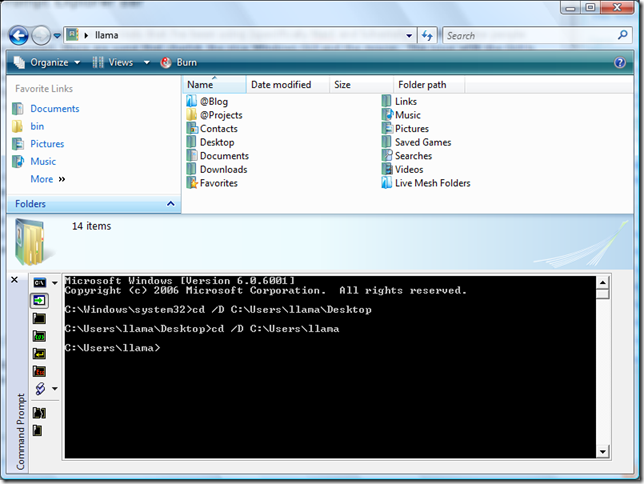Select the Live Mesh Folders icon
The height and width of the screenshot is (484, 644).
click(386, 182)
